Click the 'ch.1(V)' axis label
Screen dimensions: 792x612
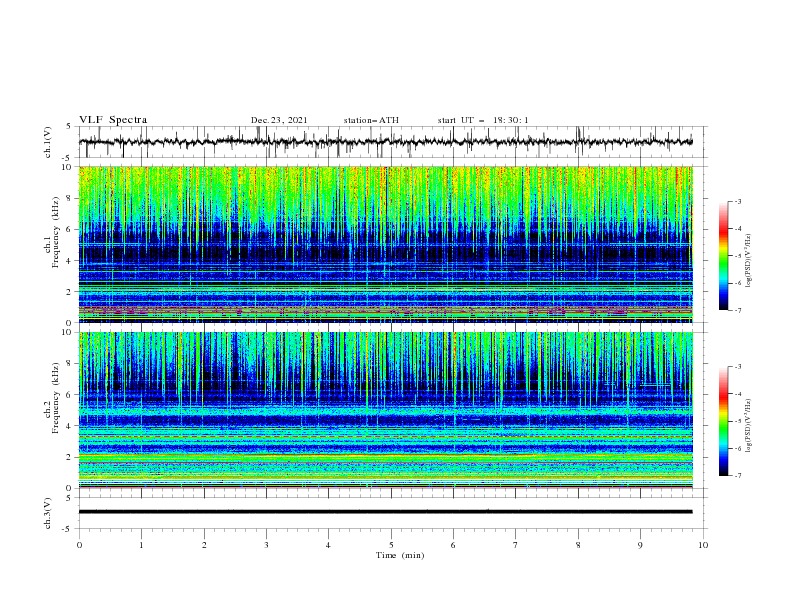(48, 142)
